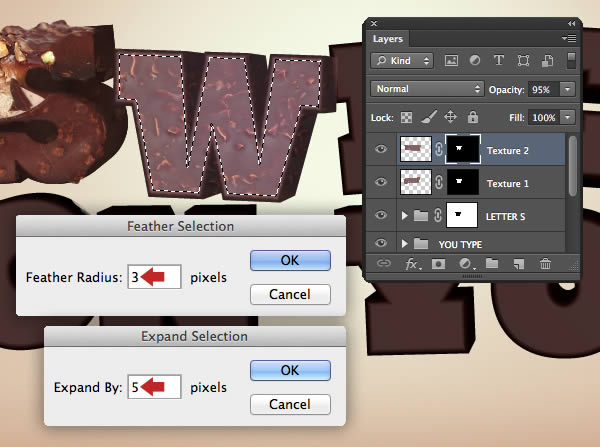The image size is (600, 447).
Task: Select the Texture 1 layer thumbnail
Action: [416, 182]
